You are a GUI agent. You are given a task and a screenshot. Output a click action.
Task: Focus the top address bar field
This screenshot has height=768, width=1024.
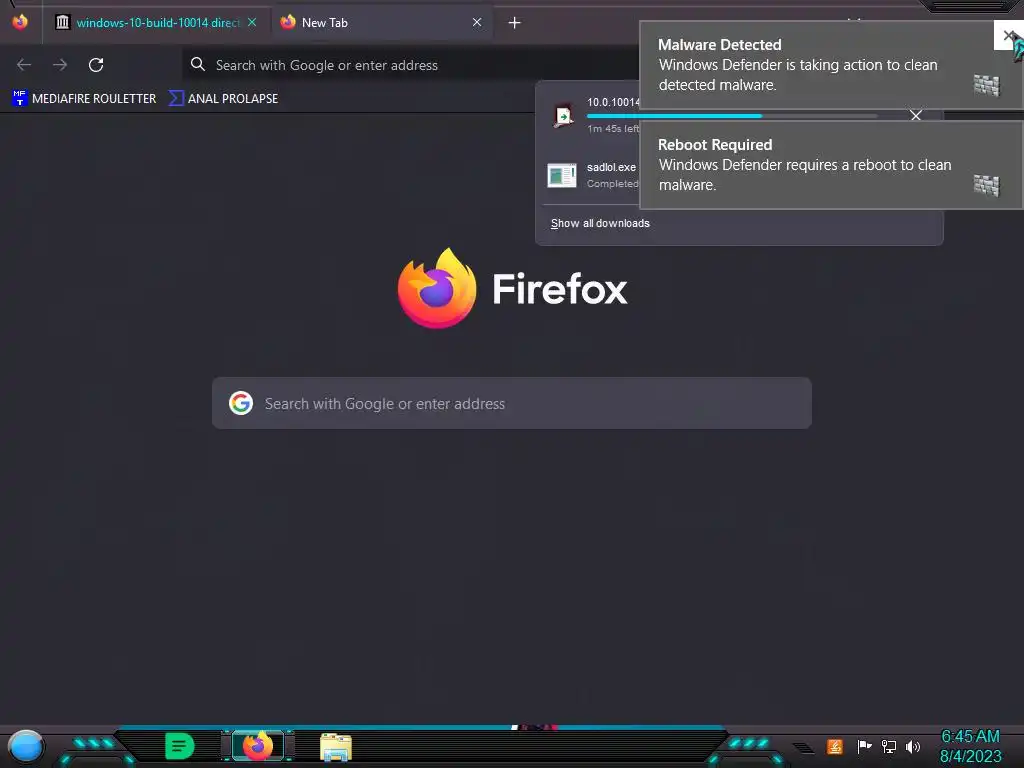(x=411, y=65)
